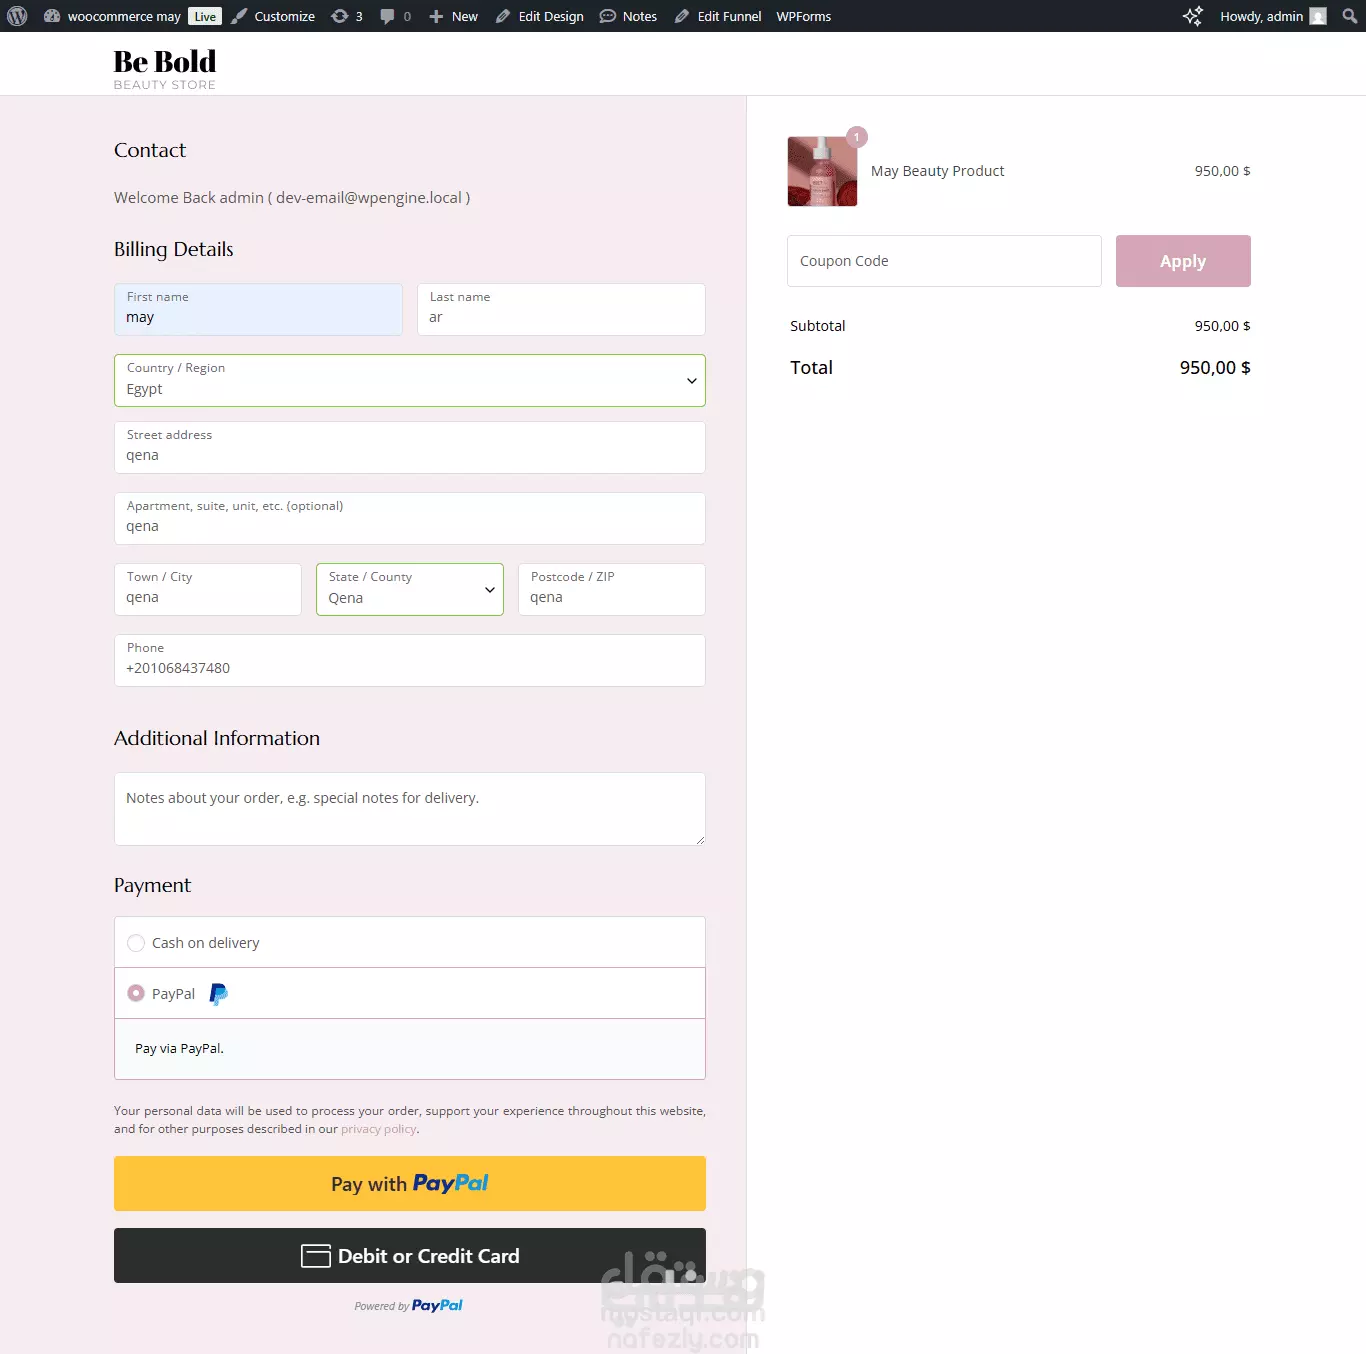Open Notes in the admin bar
The image size is (1366, 1354).
click(628, 16)
